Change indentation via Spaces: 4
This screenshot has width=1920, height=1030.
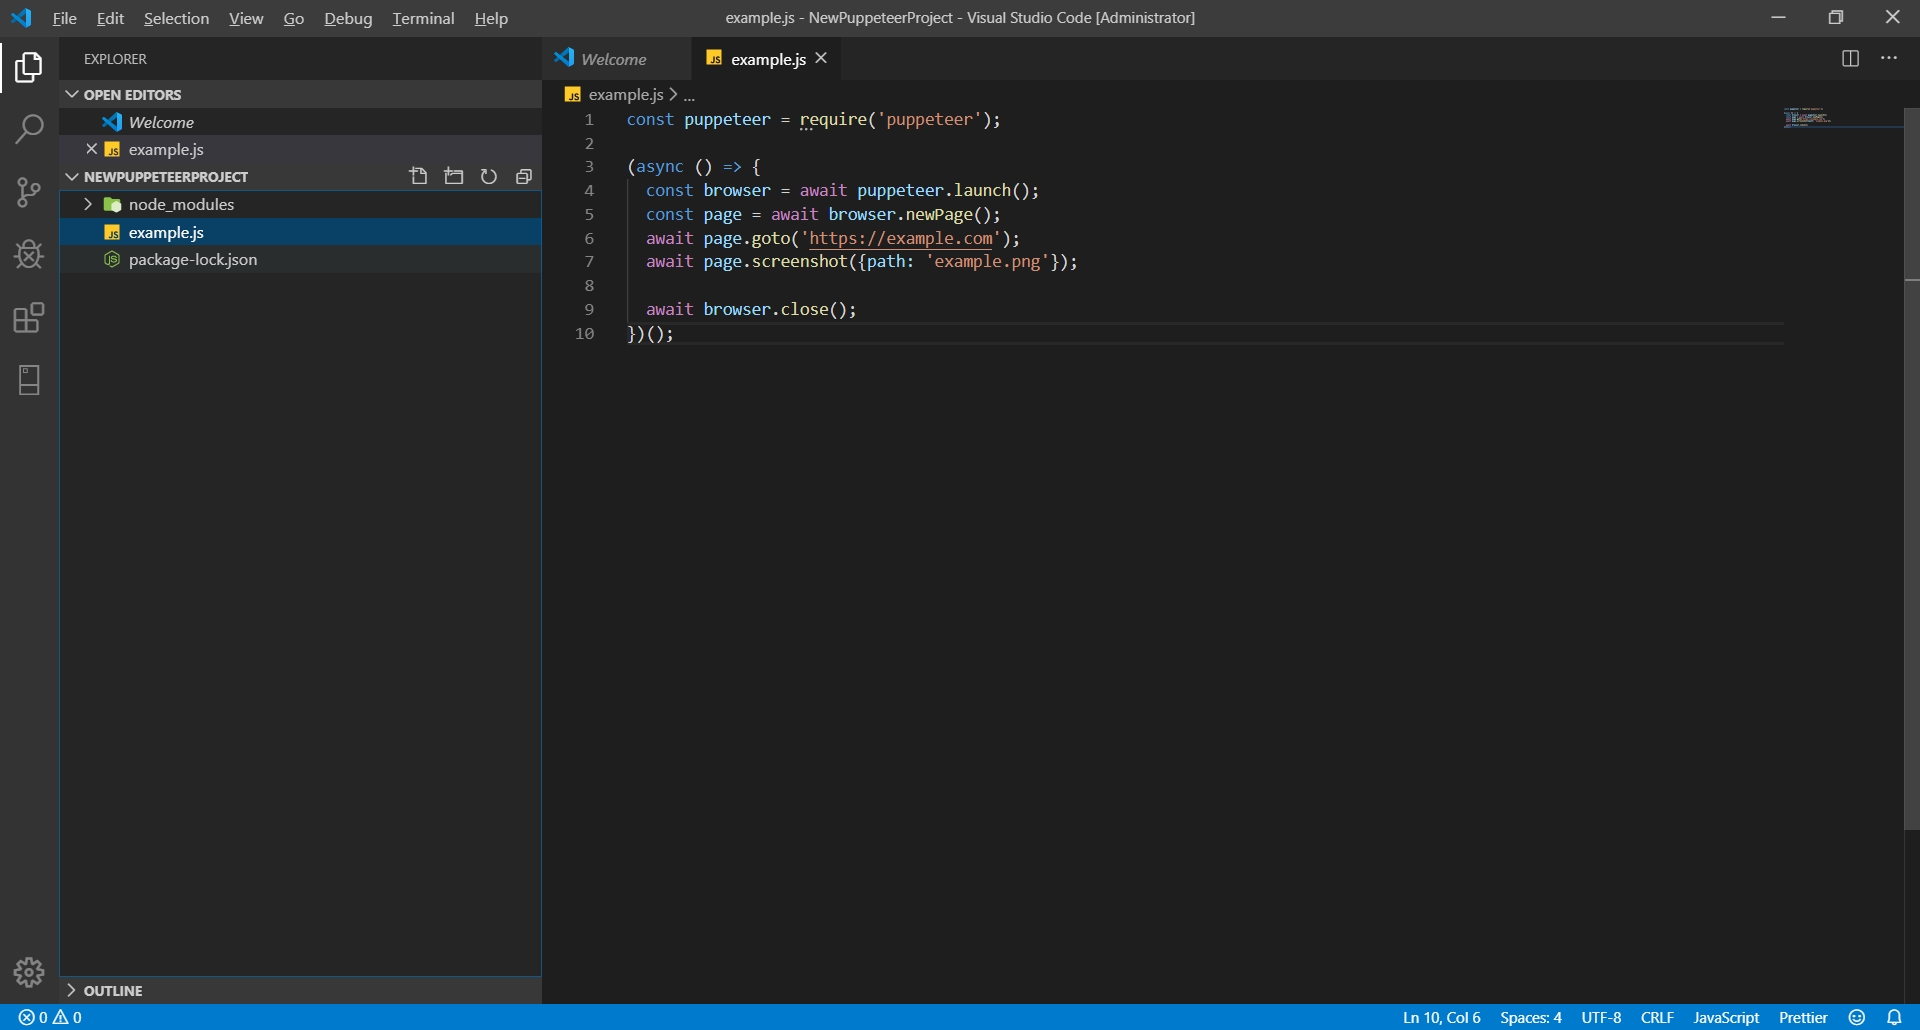(x=1530, y=1017)
